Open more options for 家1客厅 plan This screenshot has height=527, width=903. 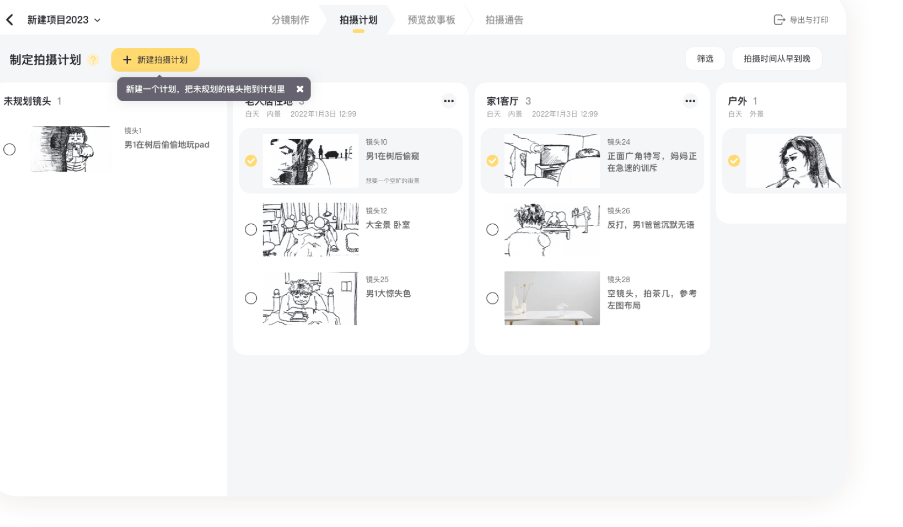690,101
